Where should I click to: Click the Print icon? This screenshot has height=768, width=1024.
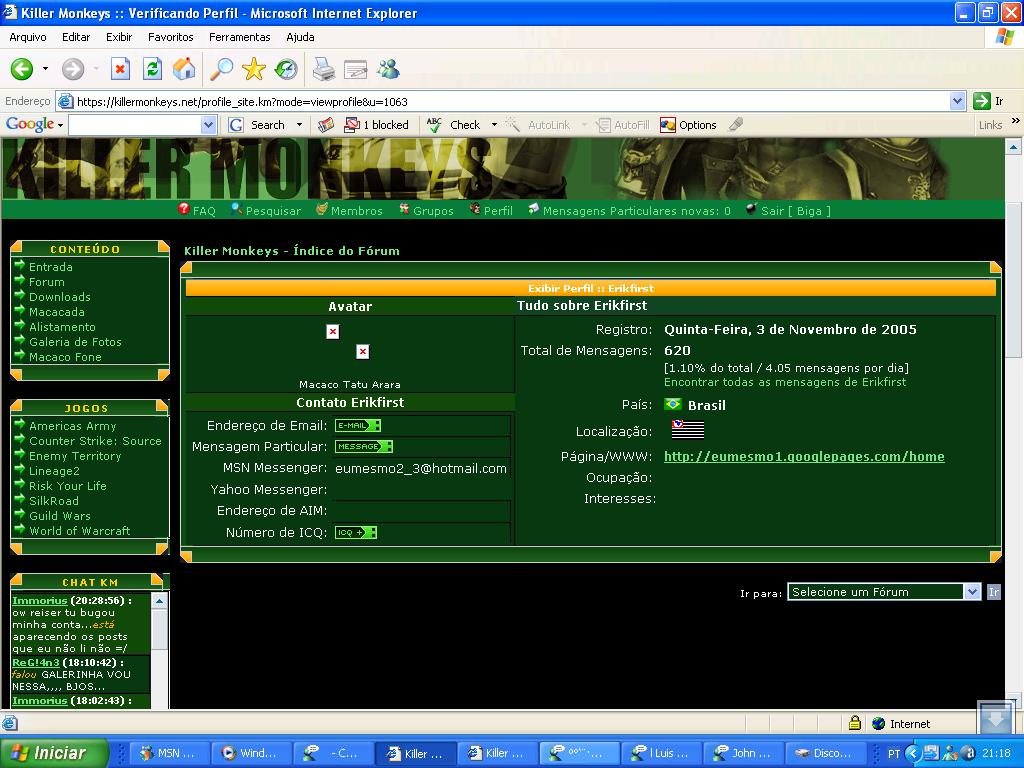pos(323,69)
